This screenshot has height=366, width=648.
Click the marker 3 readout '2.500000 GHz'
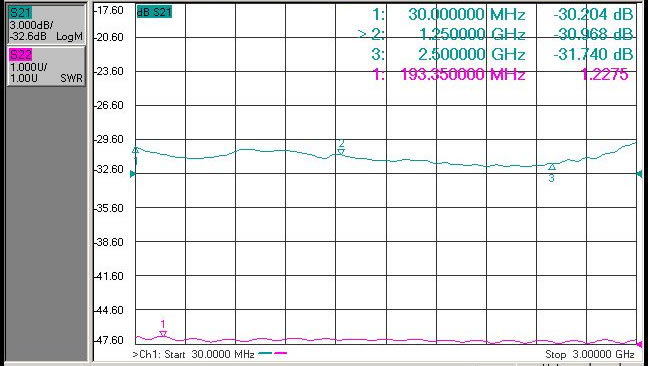(472, 54)
